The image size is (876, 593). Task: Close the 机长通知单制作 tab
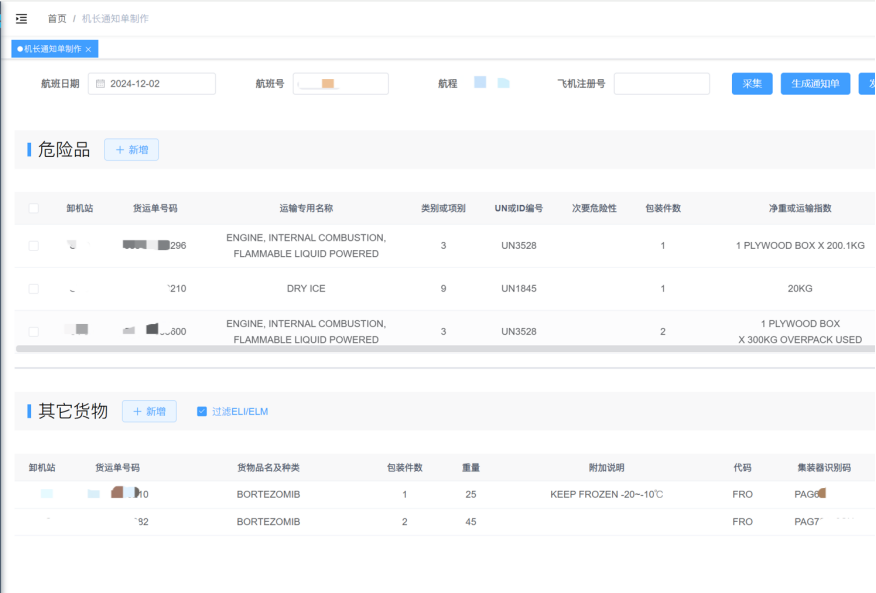coord(88,49)
